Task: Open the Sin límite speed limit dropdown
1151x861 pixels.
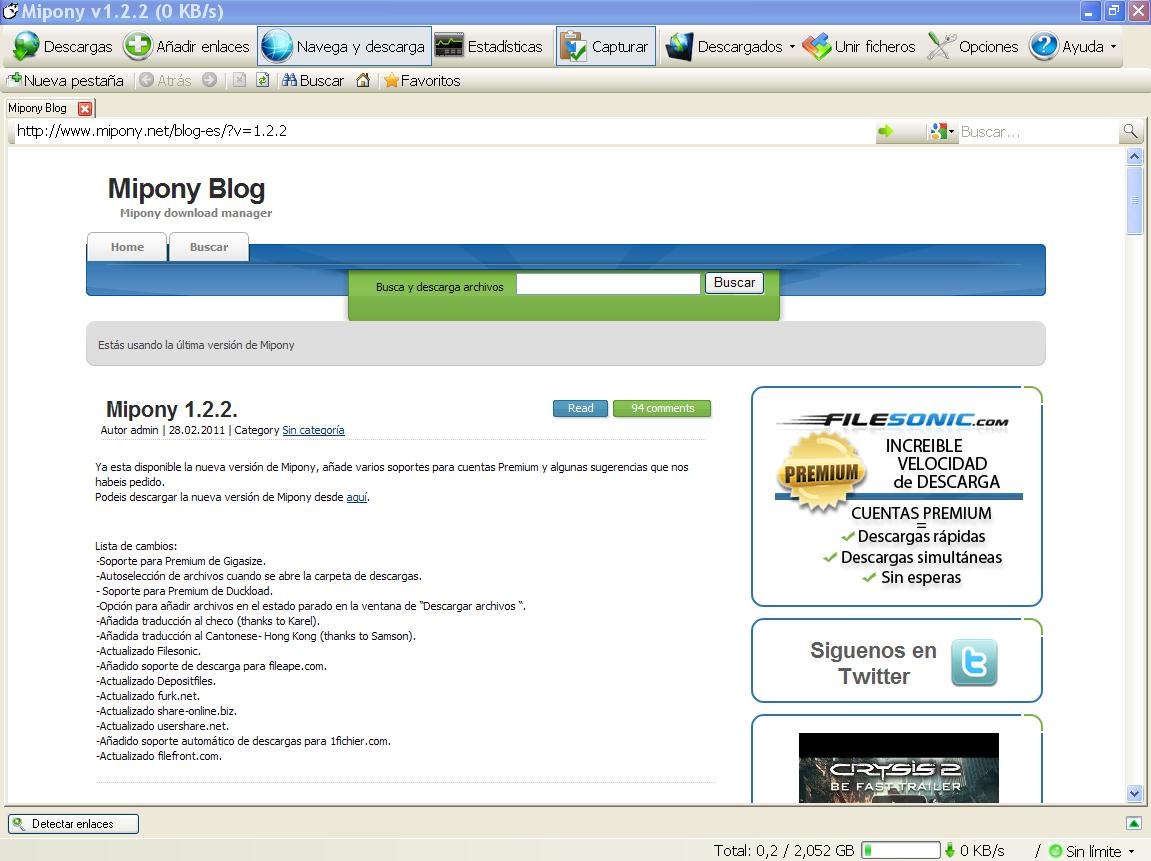Action: tap(1092, 851)
